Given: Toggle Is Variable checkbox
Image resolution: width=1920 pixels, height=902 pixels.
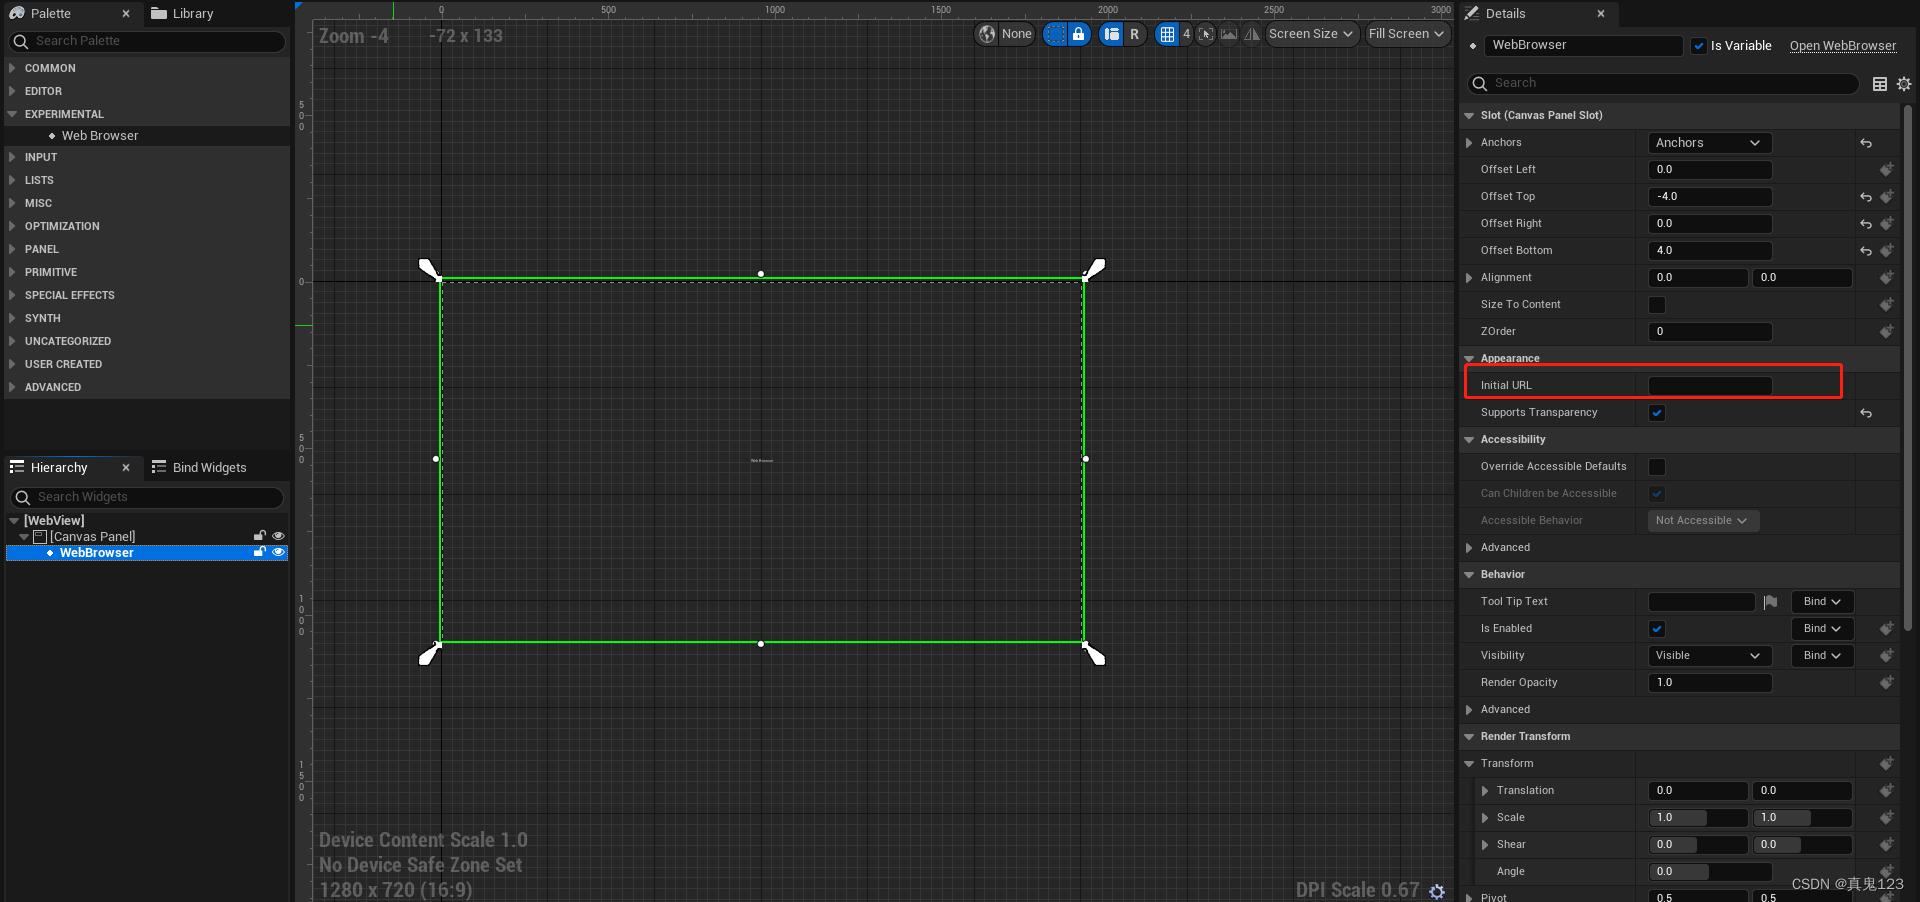Looking at the screenshot, I should (x=1699, y=46).
